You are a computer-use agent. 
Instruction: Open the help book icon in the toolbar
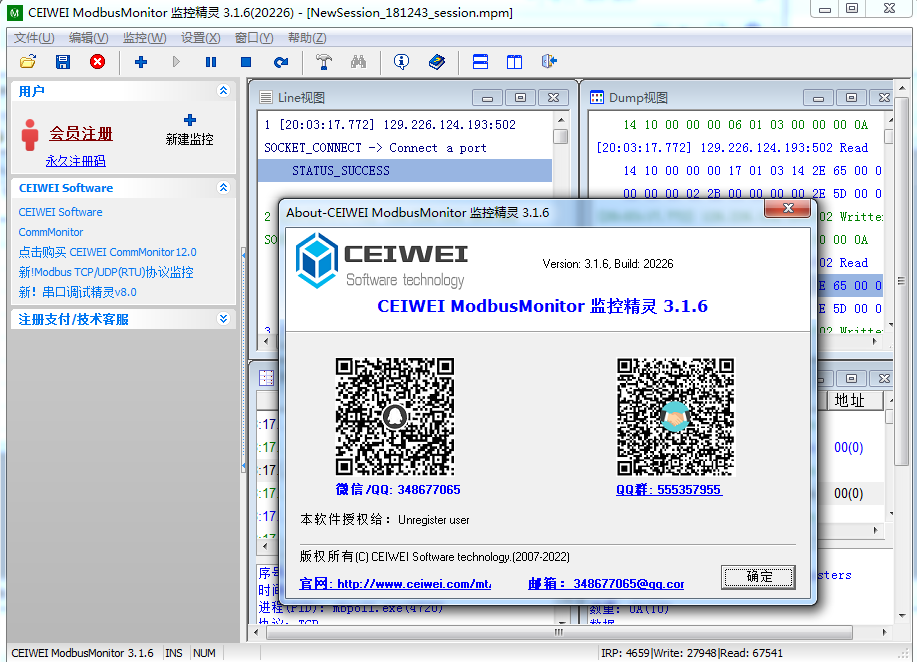click(437, 61)
